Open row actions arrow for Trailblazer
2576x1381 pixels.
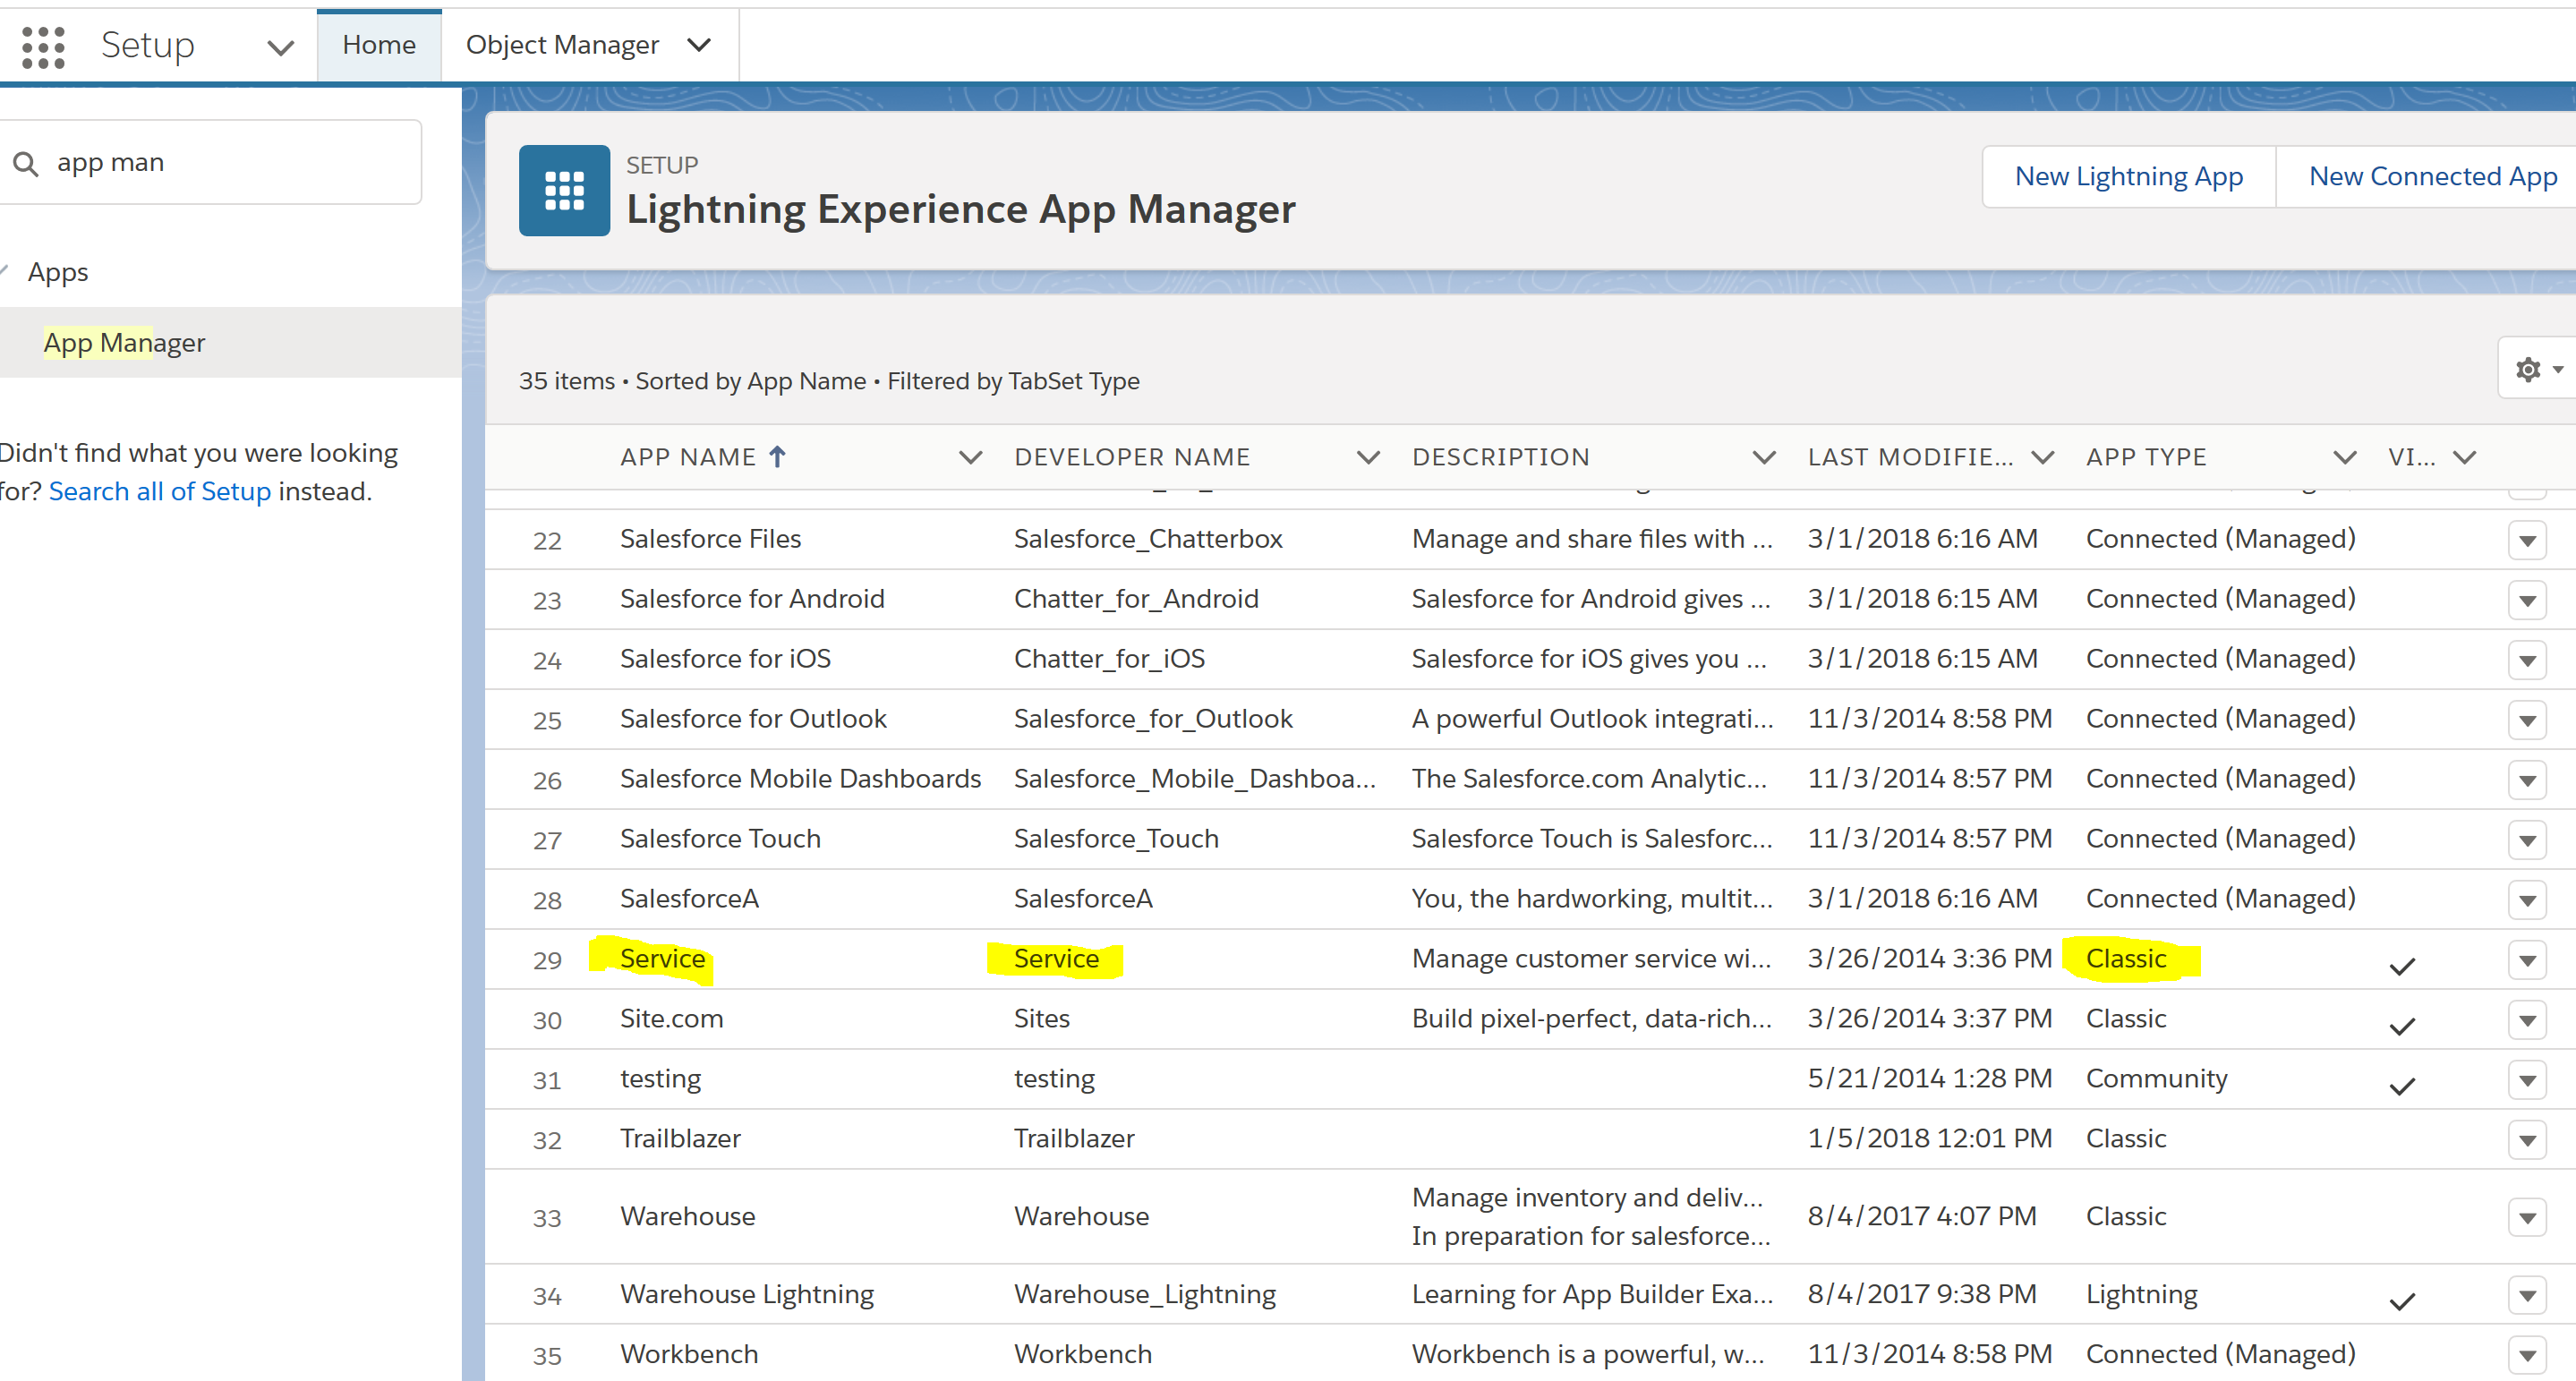tap(2527, 1141)
